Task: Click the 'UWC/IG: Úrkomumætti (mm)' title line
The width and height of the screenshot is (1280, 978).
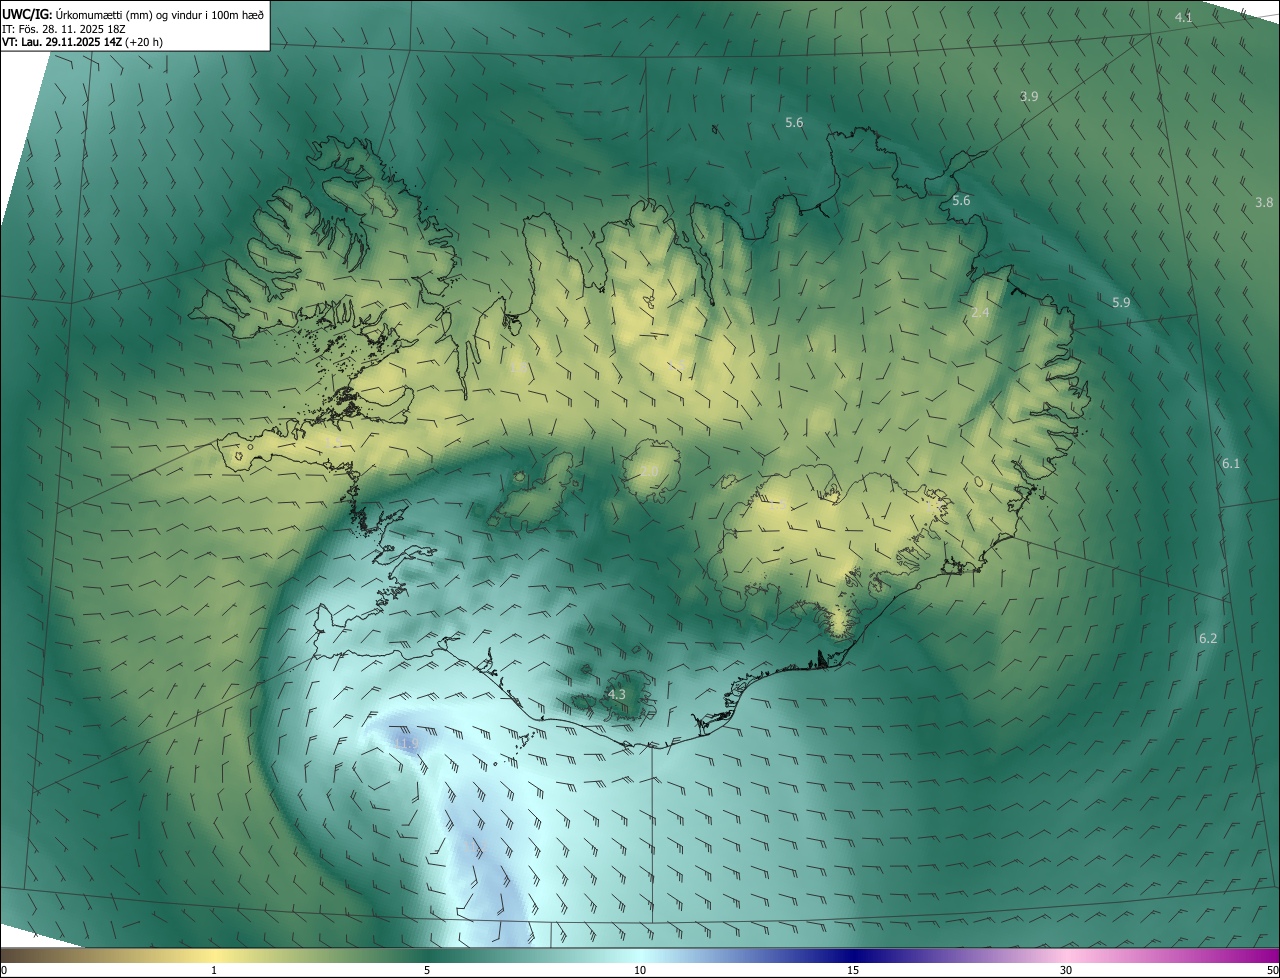Action: tap(133, 14)
